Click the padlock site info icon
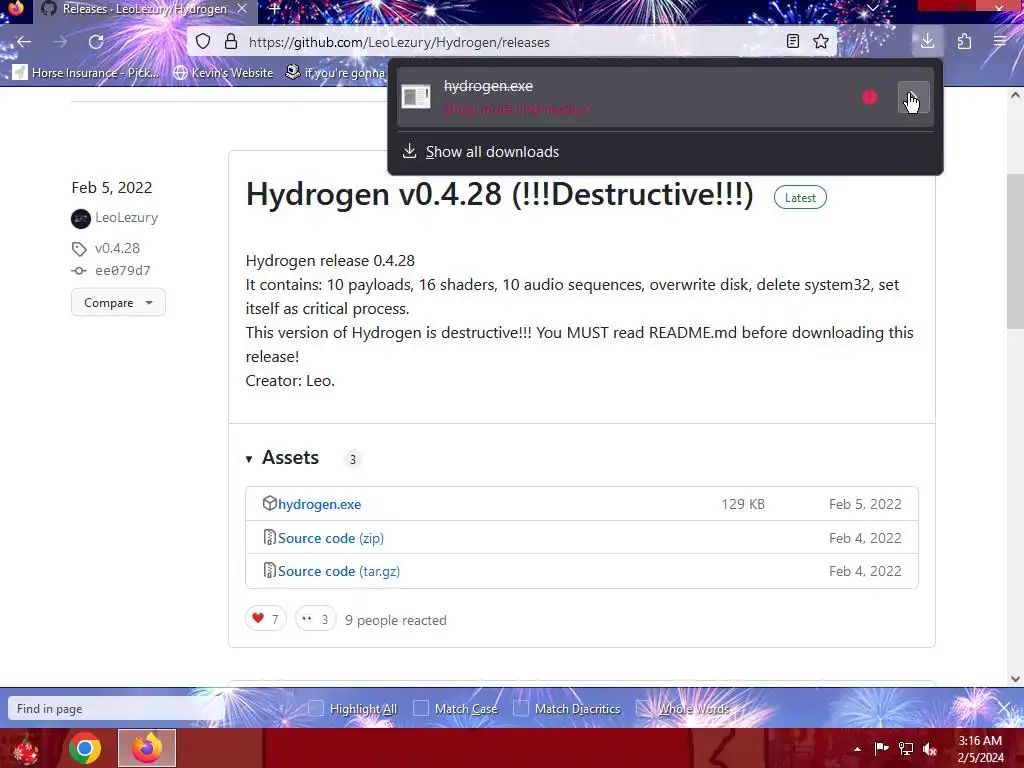 pyautogui.click(x=231, y=42)
